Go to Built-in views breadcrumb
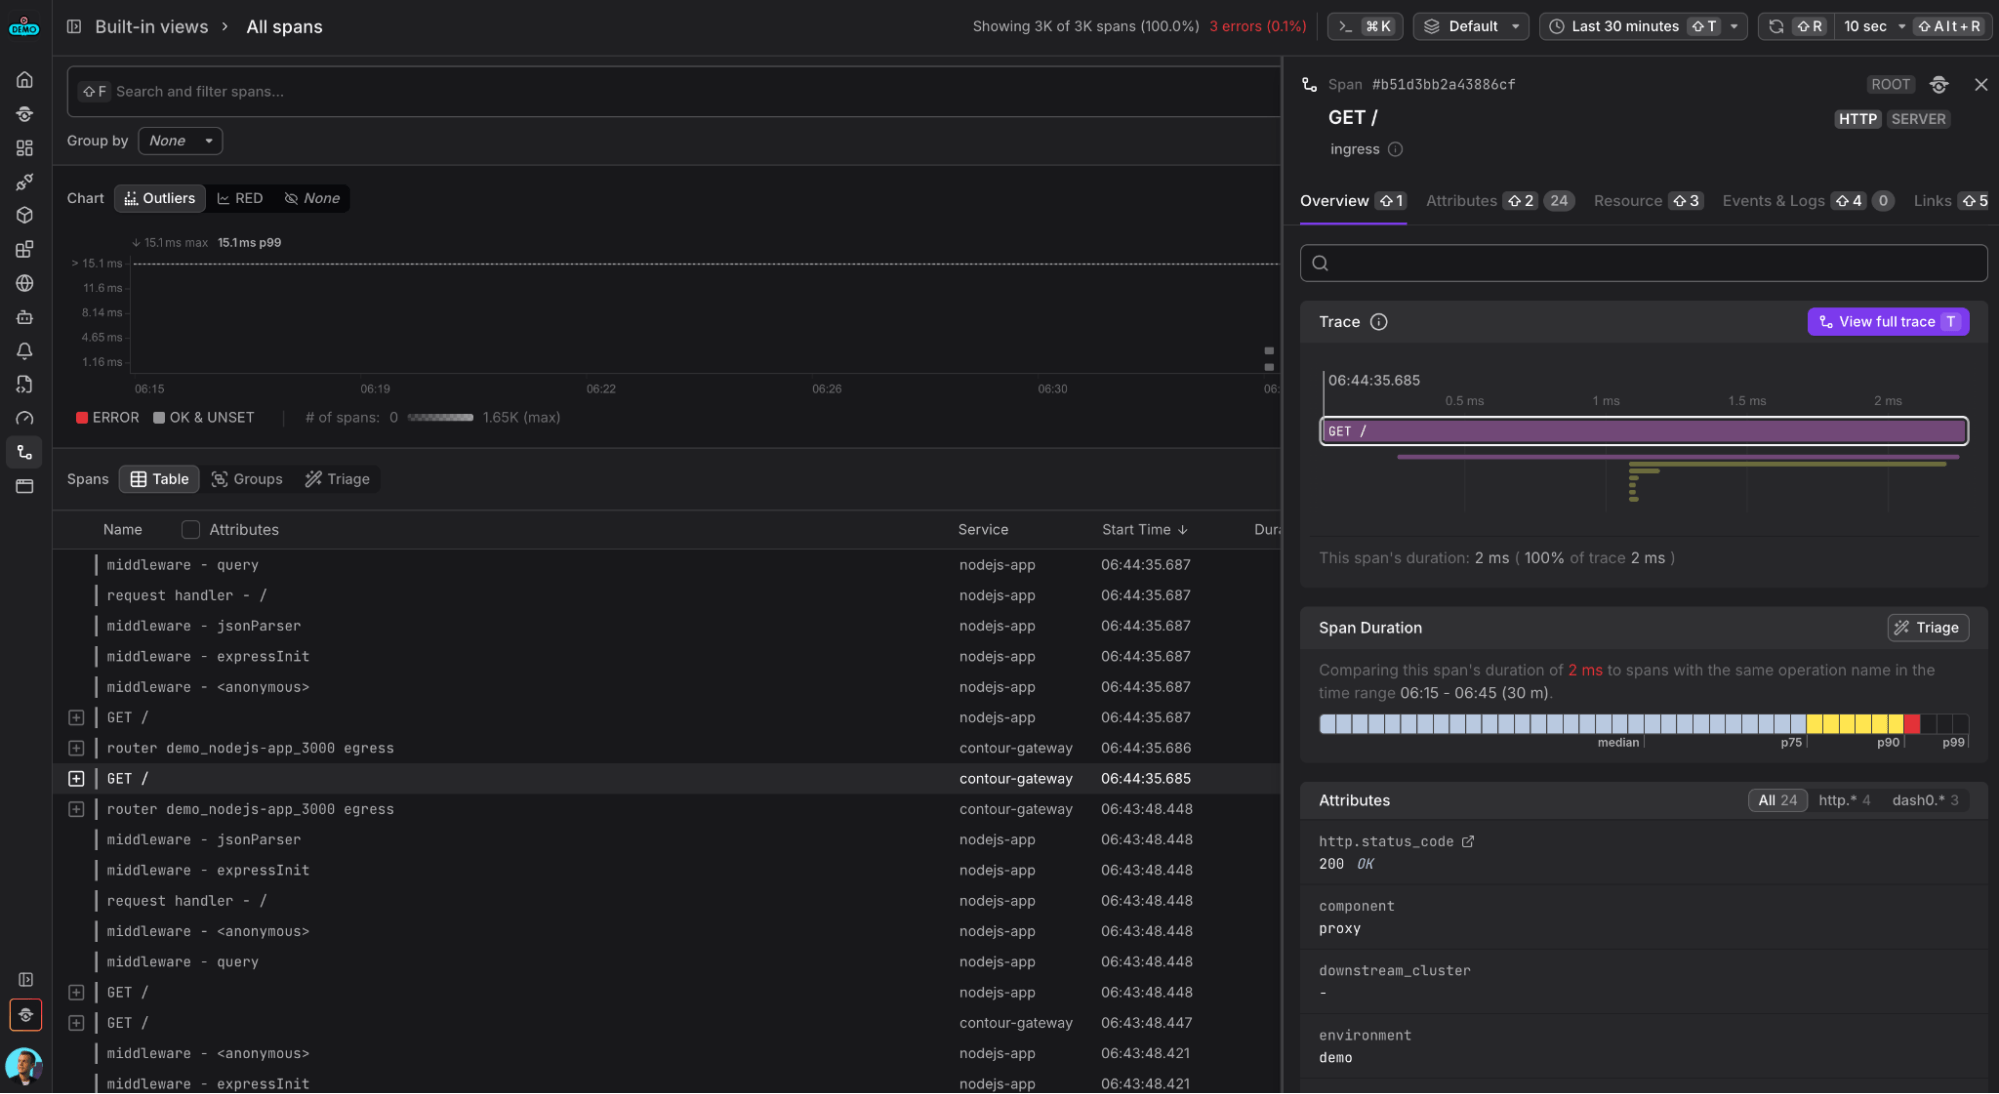This screenshot has width=1999, height=1094. coord(151,27)
